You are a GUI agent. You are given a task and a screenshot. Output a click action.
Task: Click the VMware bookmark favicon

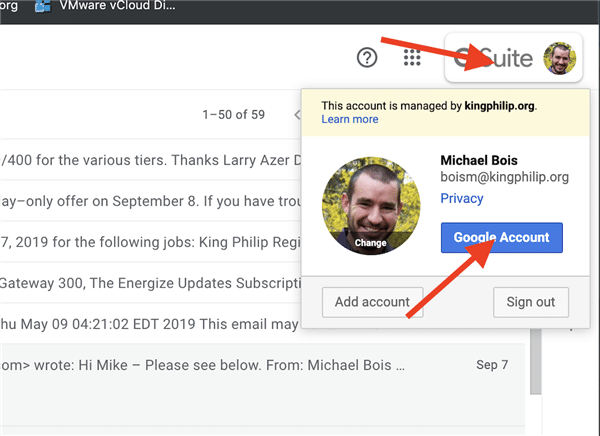(42, 6)
